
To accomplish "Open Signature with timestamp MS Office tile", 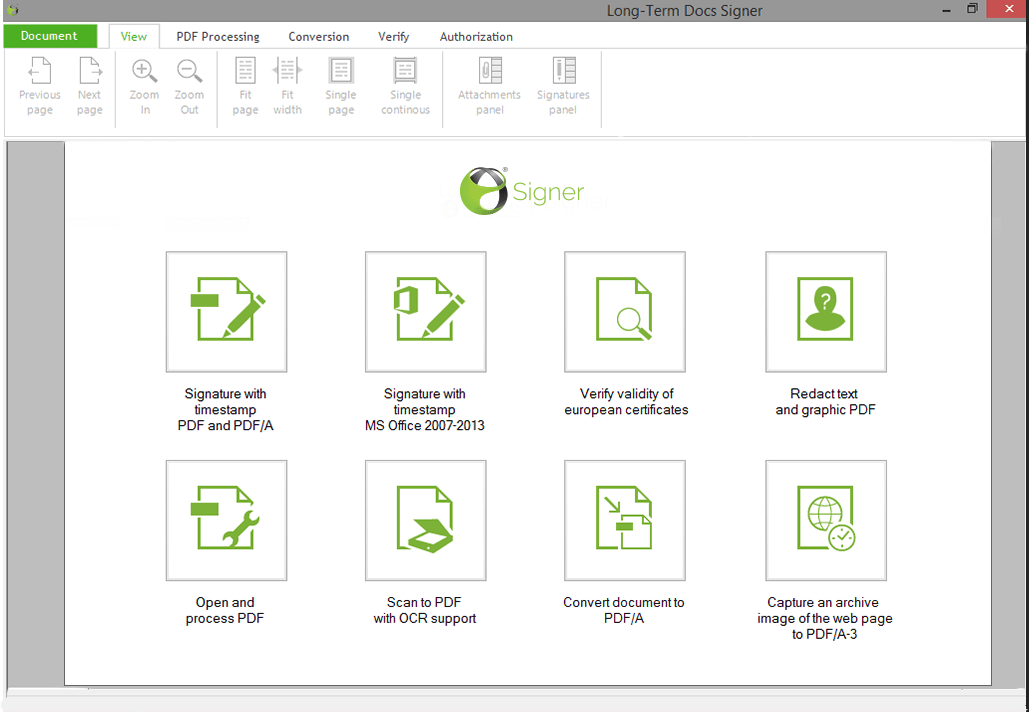I will [426, 311].
